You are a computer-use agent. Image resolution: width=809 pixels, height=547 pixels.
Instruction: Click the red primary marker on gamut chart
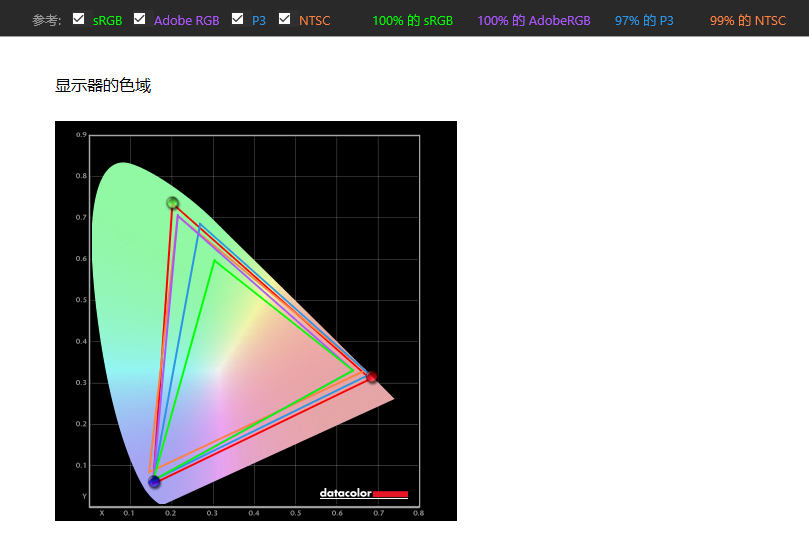[371, 377]
